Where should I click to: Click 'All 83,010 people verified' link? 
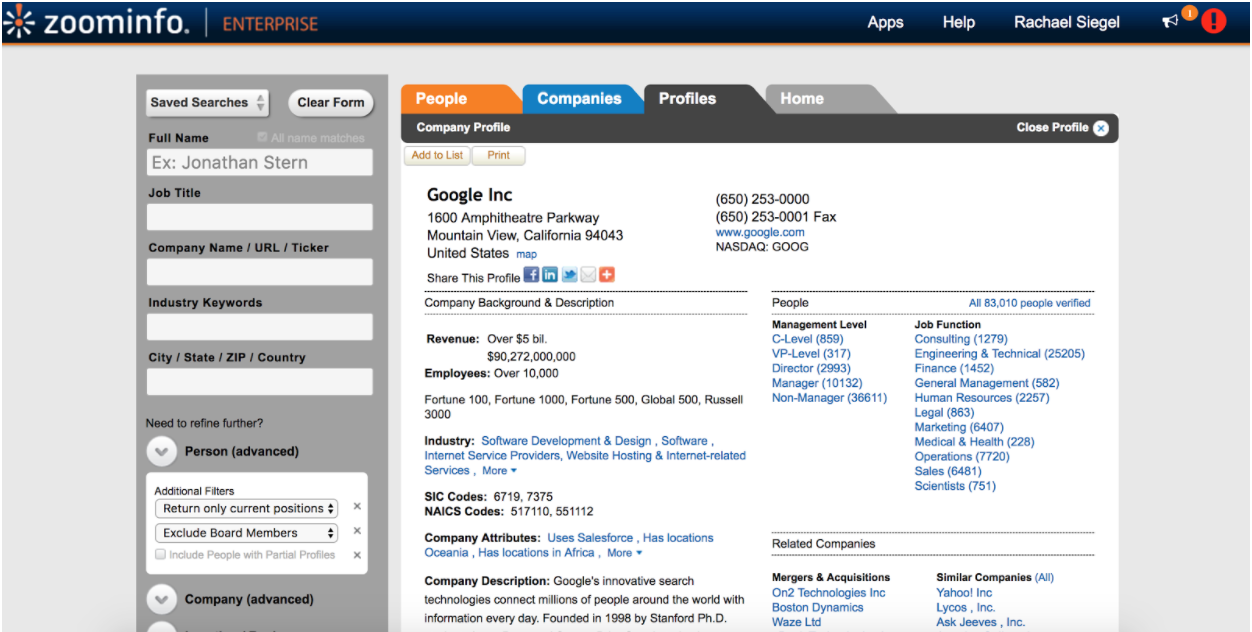click(1030, 303)
